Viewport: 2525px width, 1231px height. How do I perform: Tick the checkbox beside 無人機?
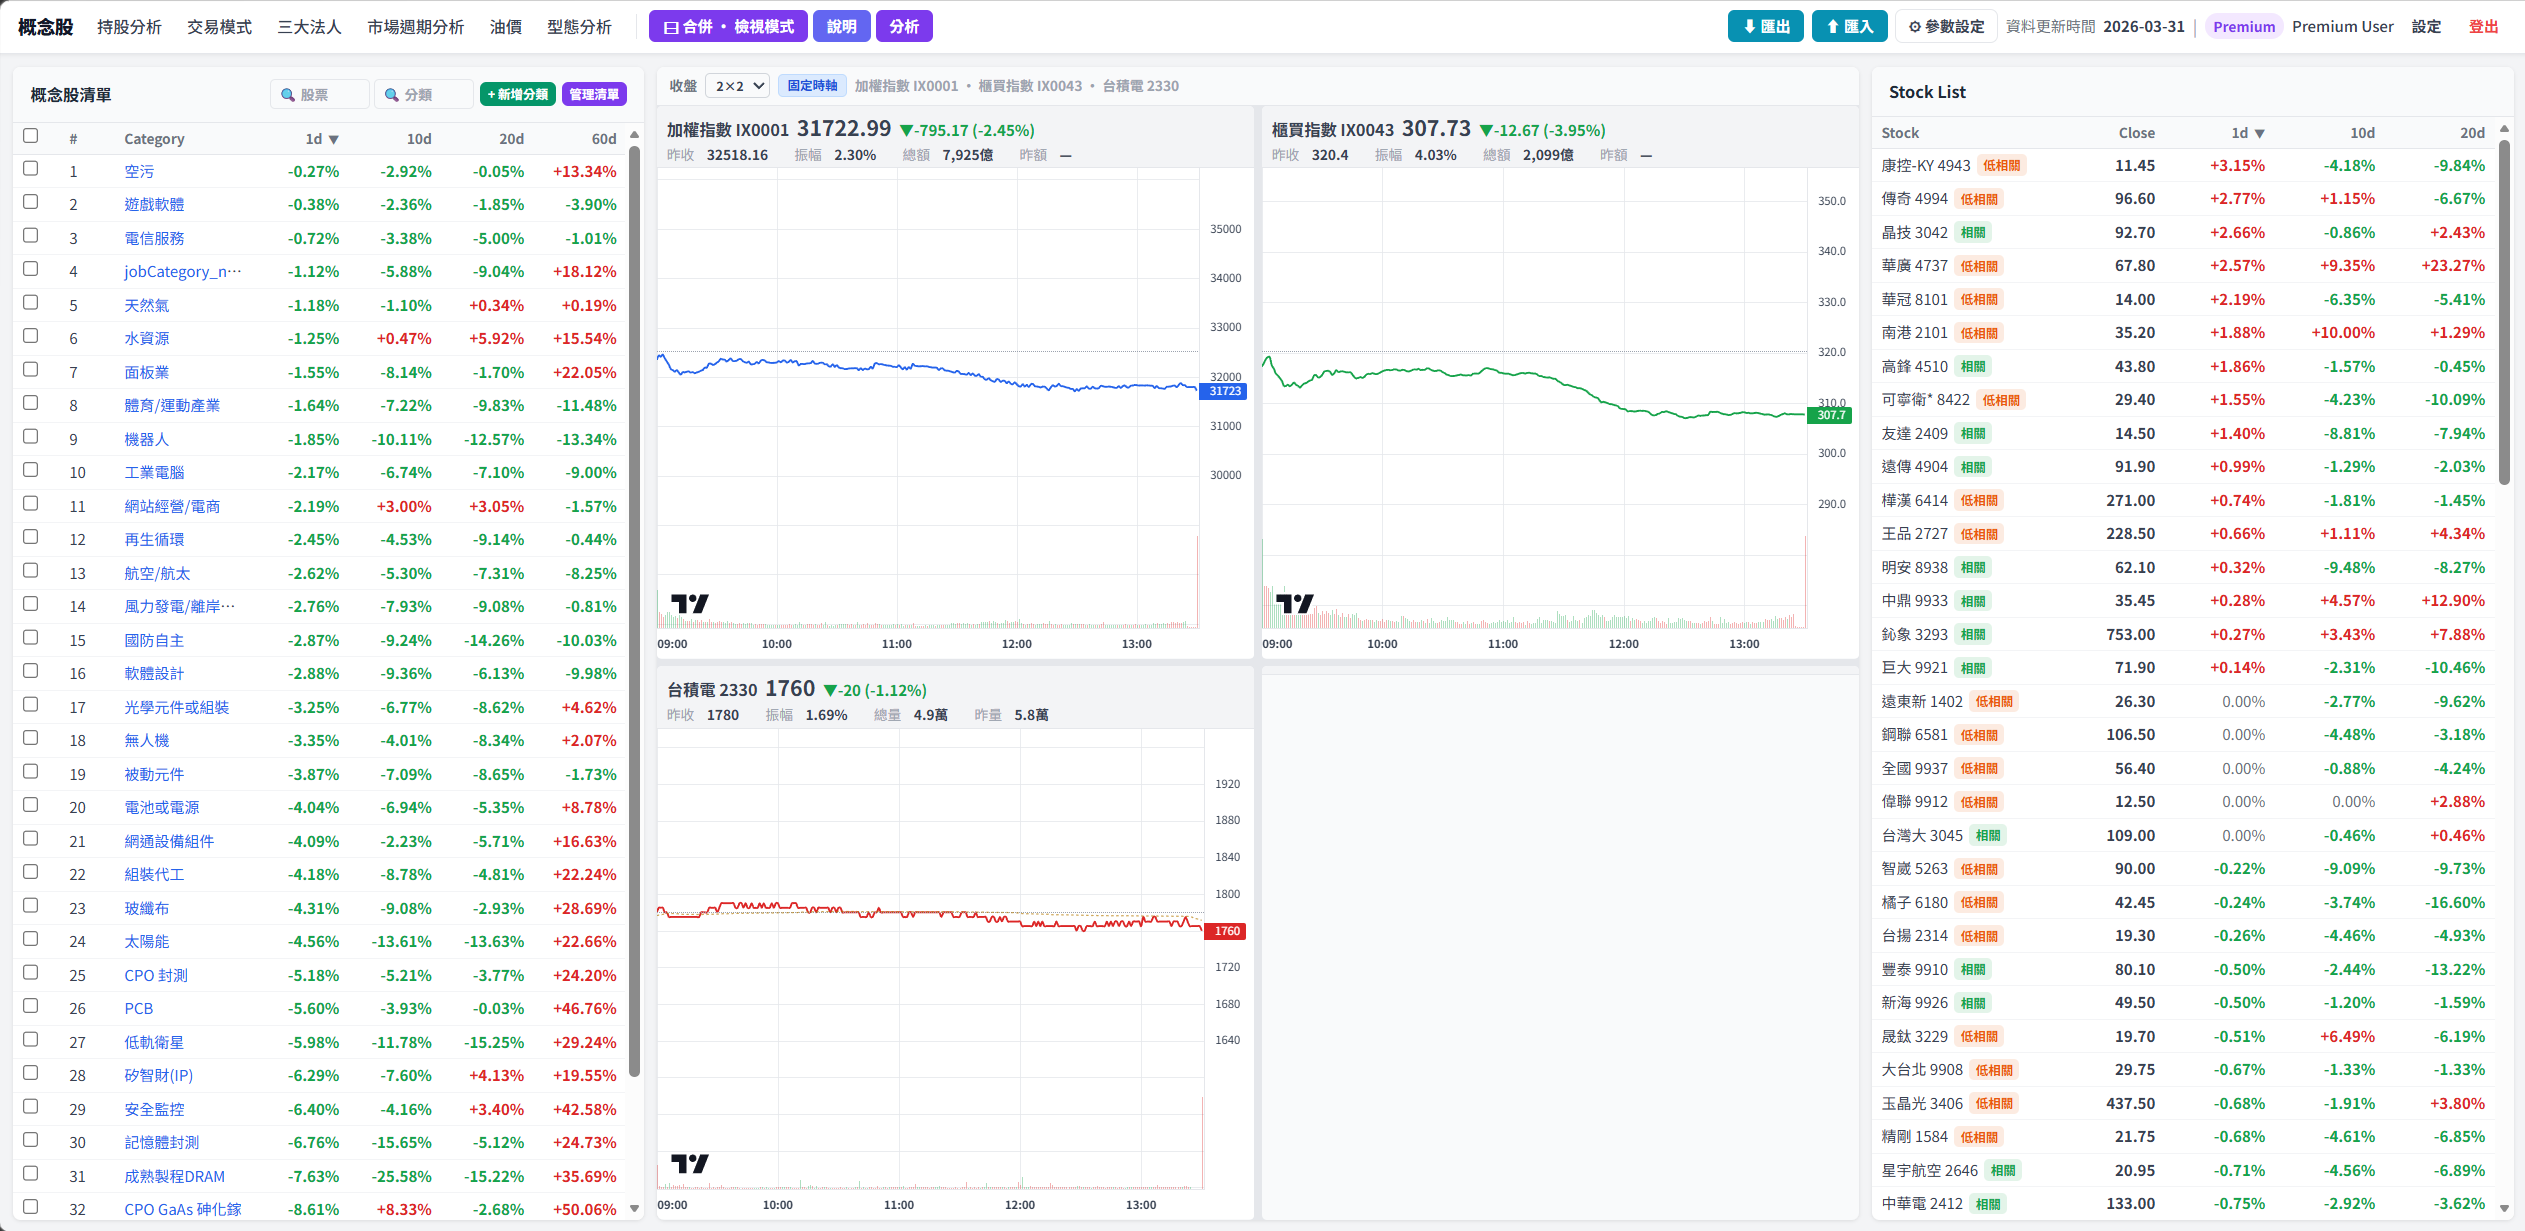pos(31,738)
